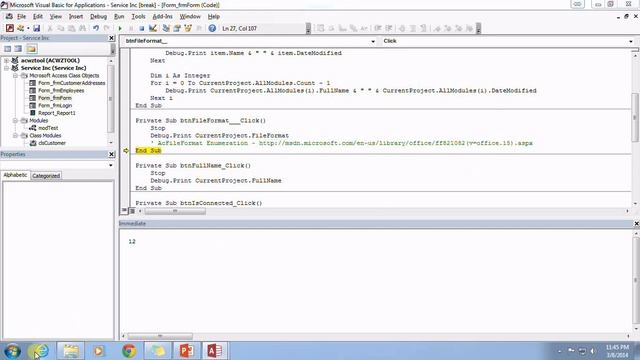Open the Properties object selector dropdown
Screen dimensions: 640x360
tap(111, 165)
